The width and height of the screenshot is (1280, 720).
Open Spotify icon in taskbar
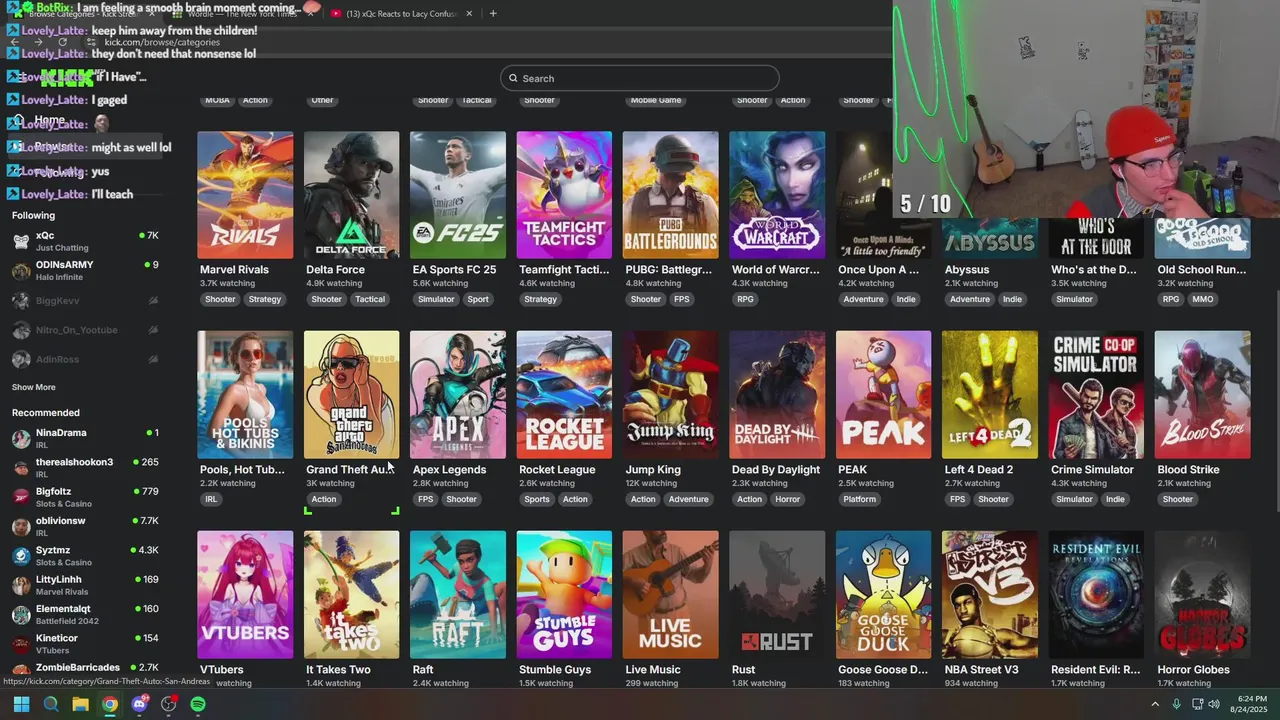[x=198, y=704]
